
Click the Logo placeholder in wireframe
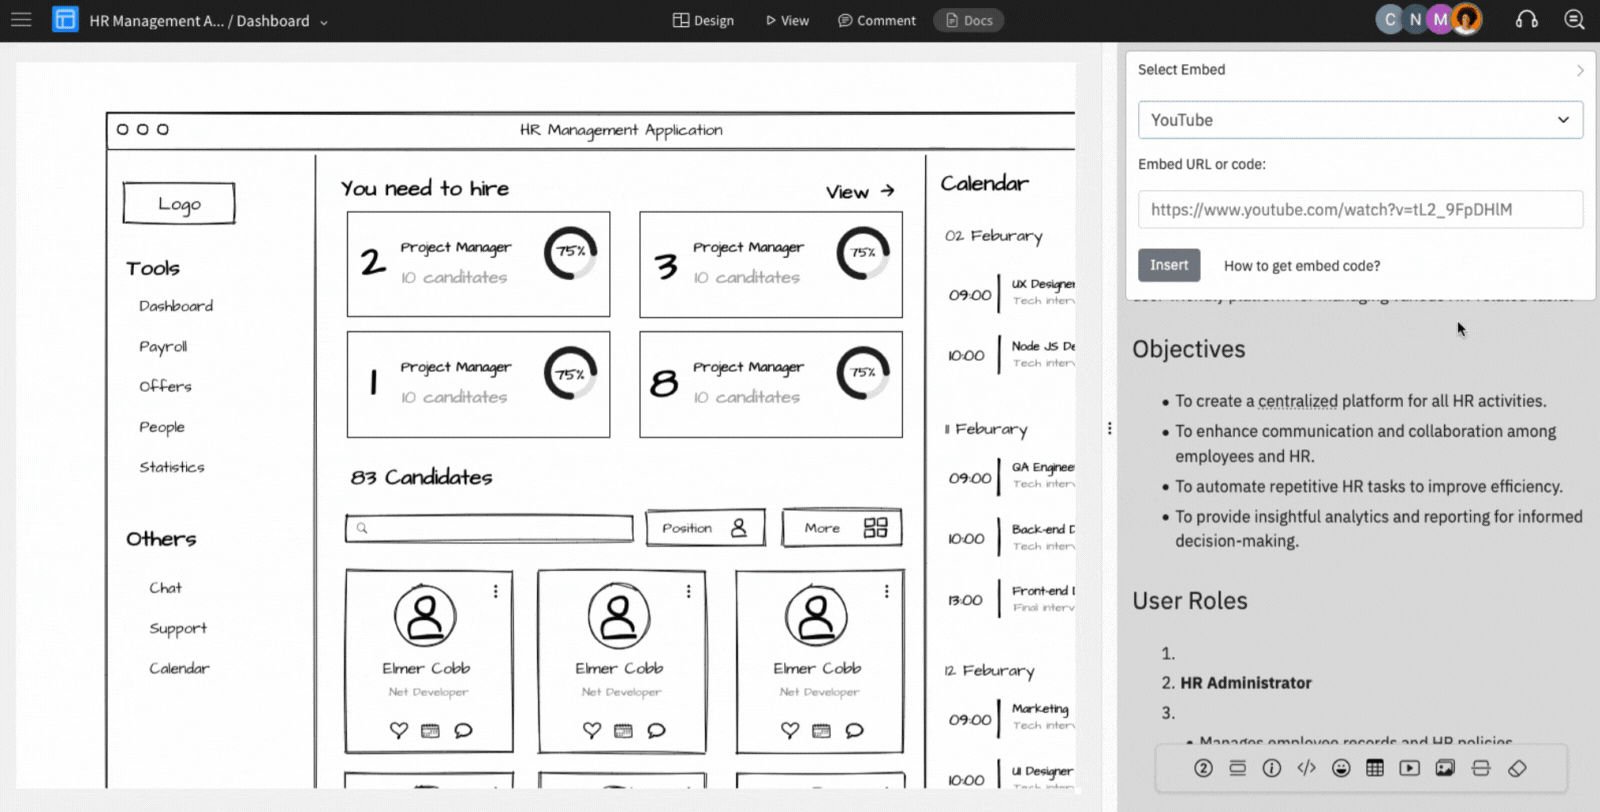tap(179, 203)
